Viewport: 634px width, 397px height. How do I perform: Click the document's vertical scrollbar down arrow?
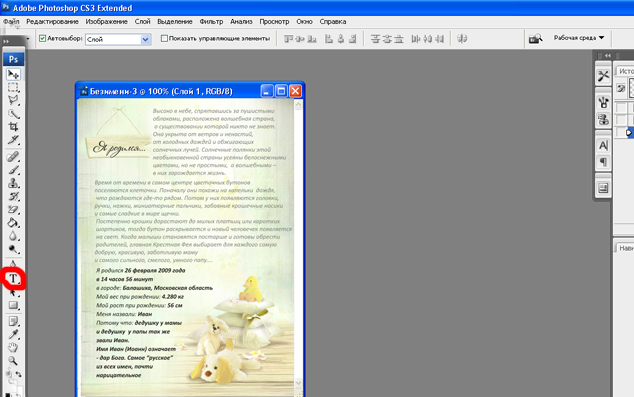(299, 382)
